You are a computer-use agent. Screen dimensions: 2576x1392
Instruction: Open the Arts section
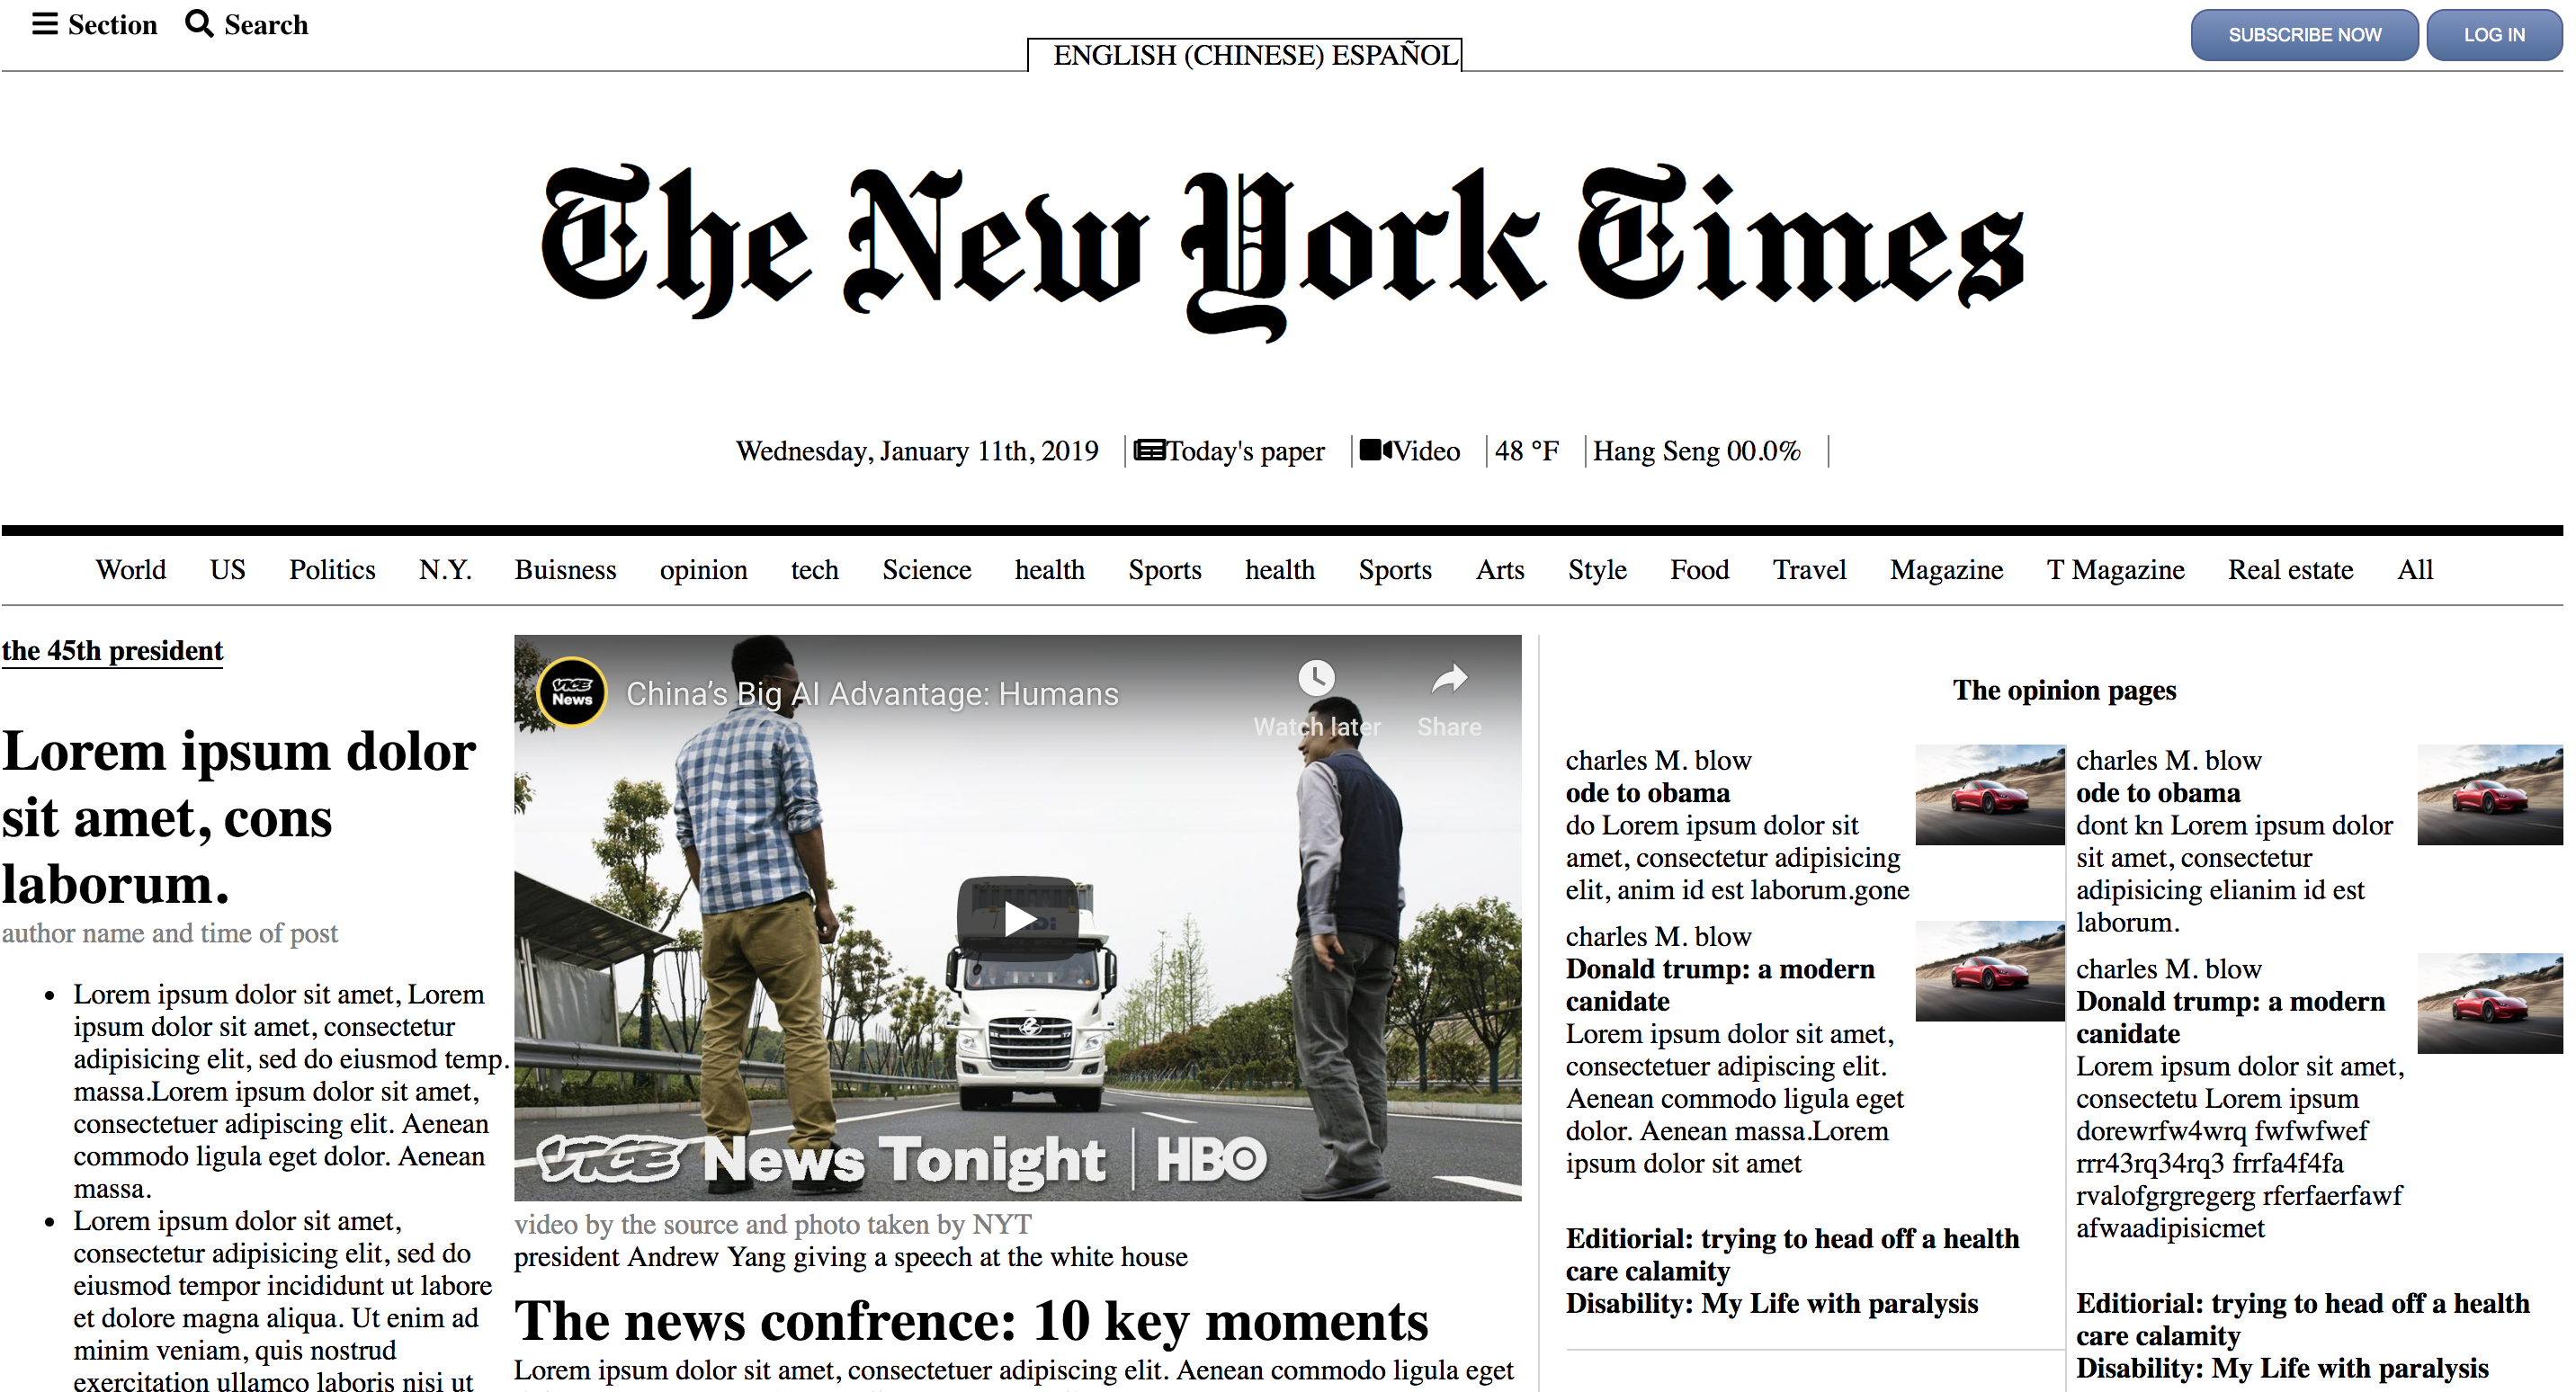point(1500,570)
